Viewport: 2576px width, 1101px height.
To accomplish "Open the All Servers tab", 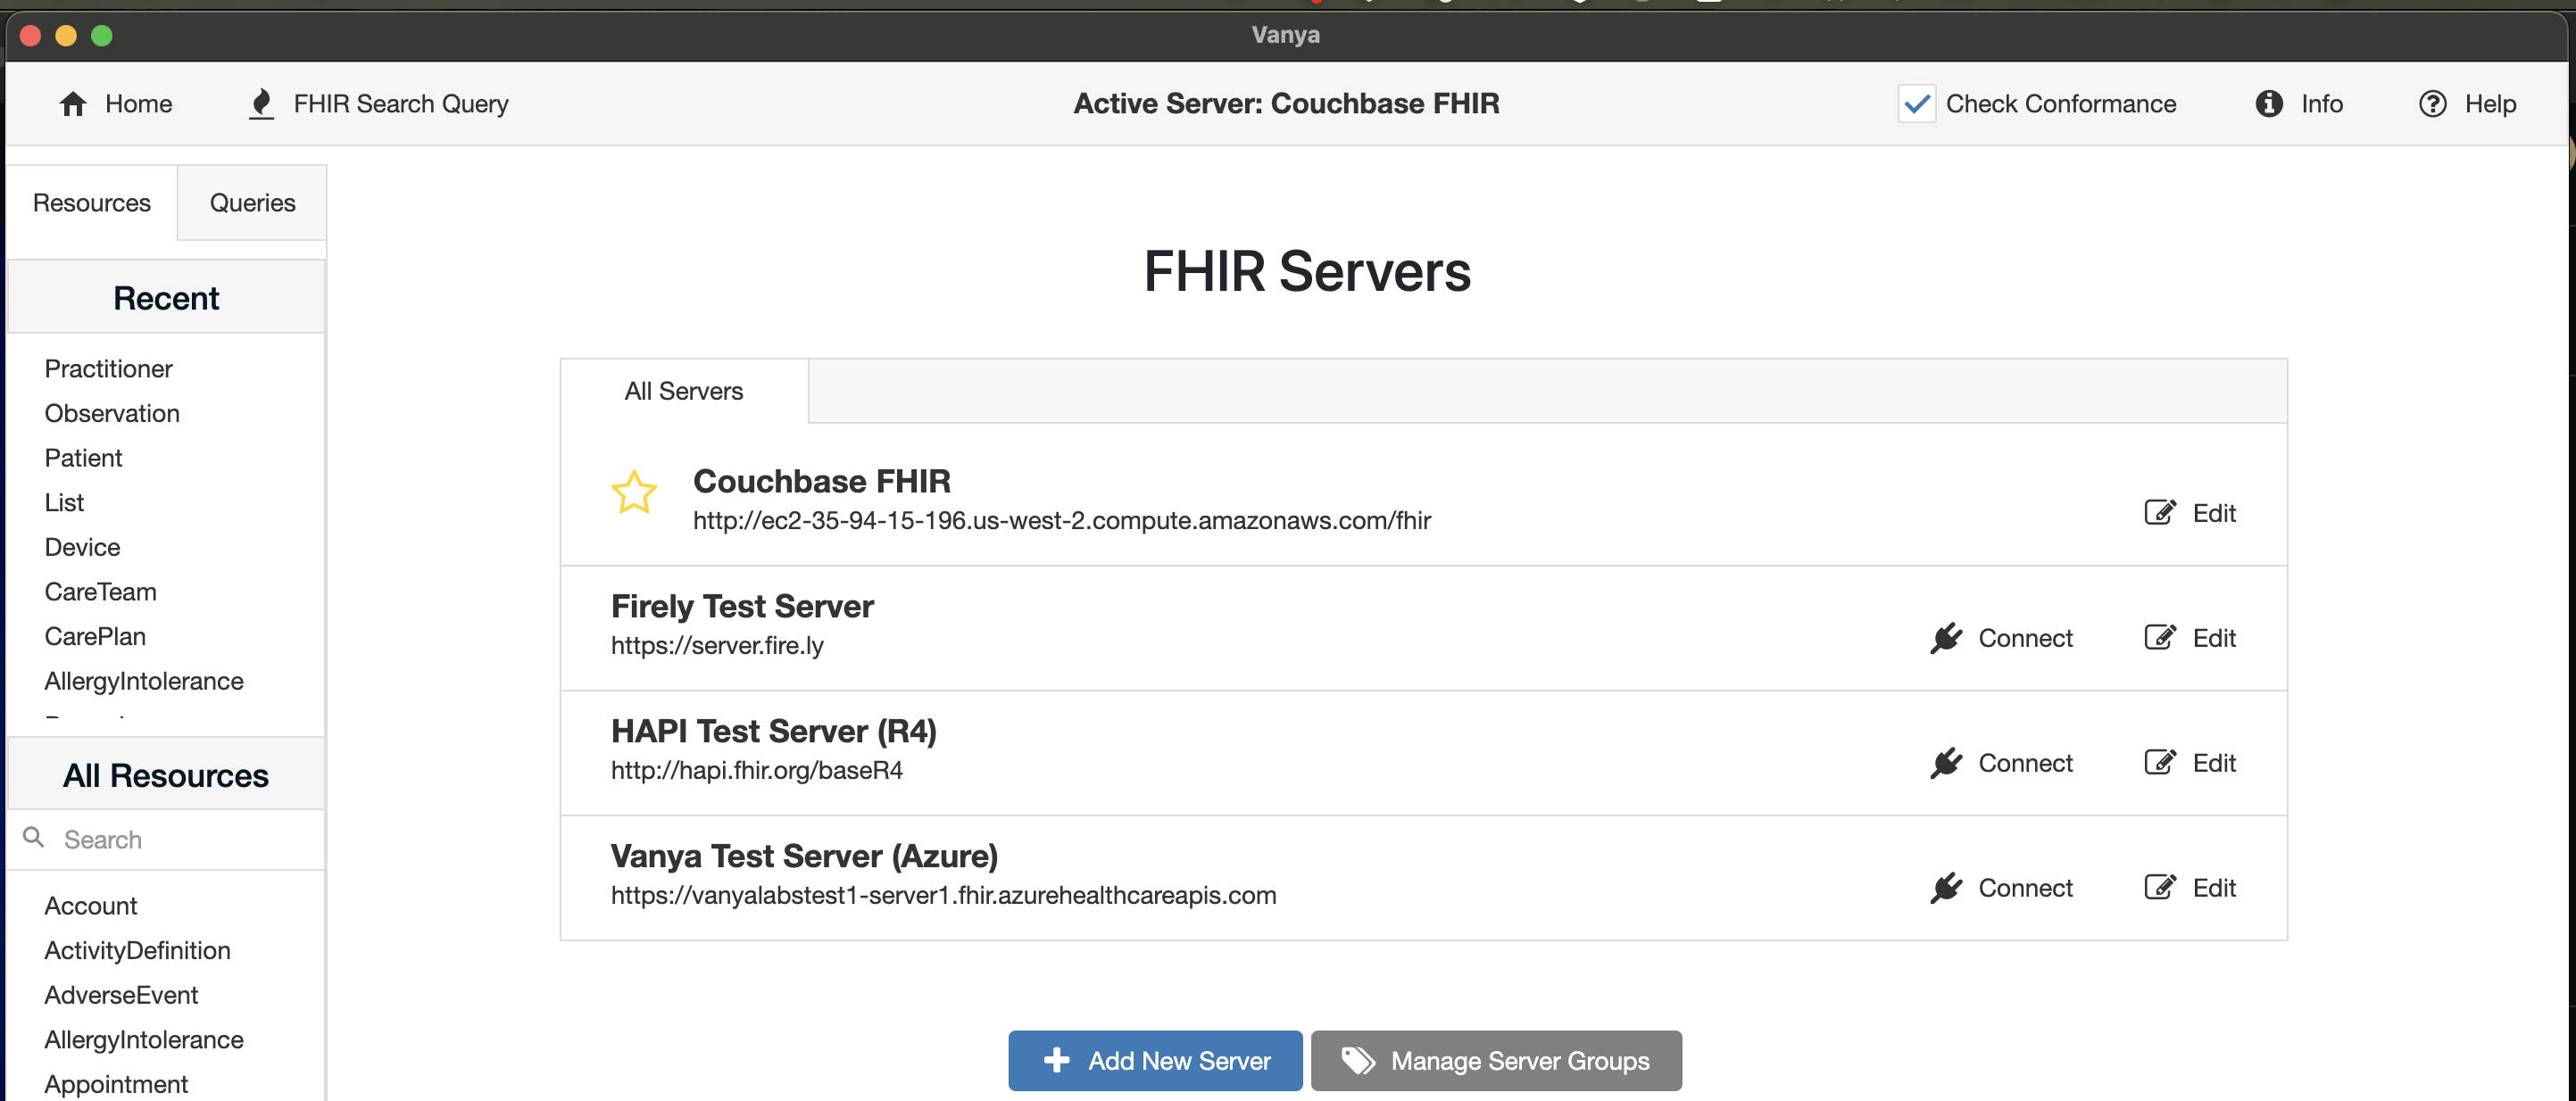I will pos(684,391).
